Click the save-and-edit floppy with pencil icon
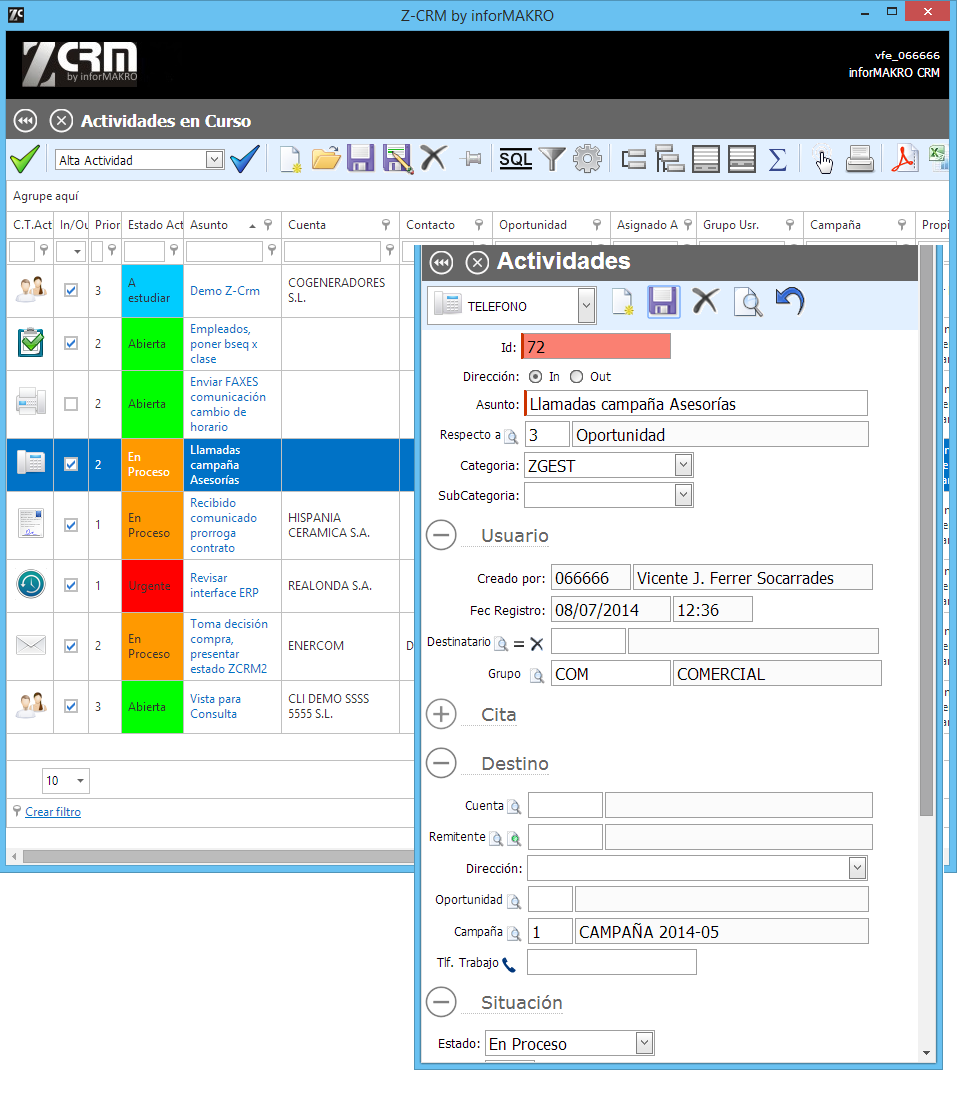Viewport: 980px width, 1106px height. click(398, 159)
